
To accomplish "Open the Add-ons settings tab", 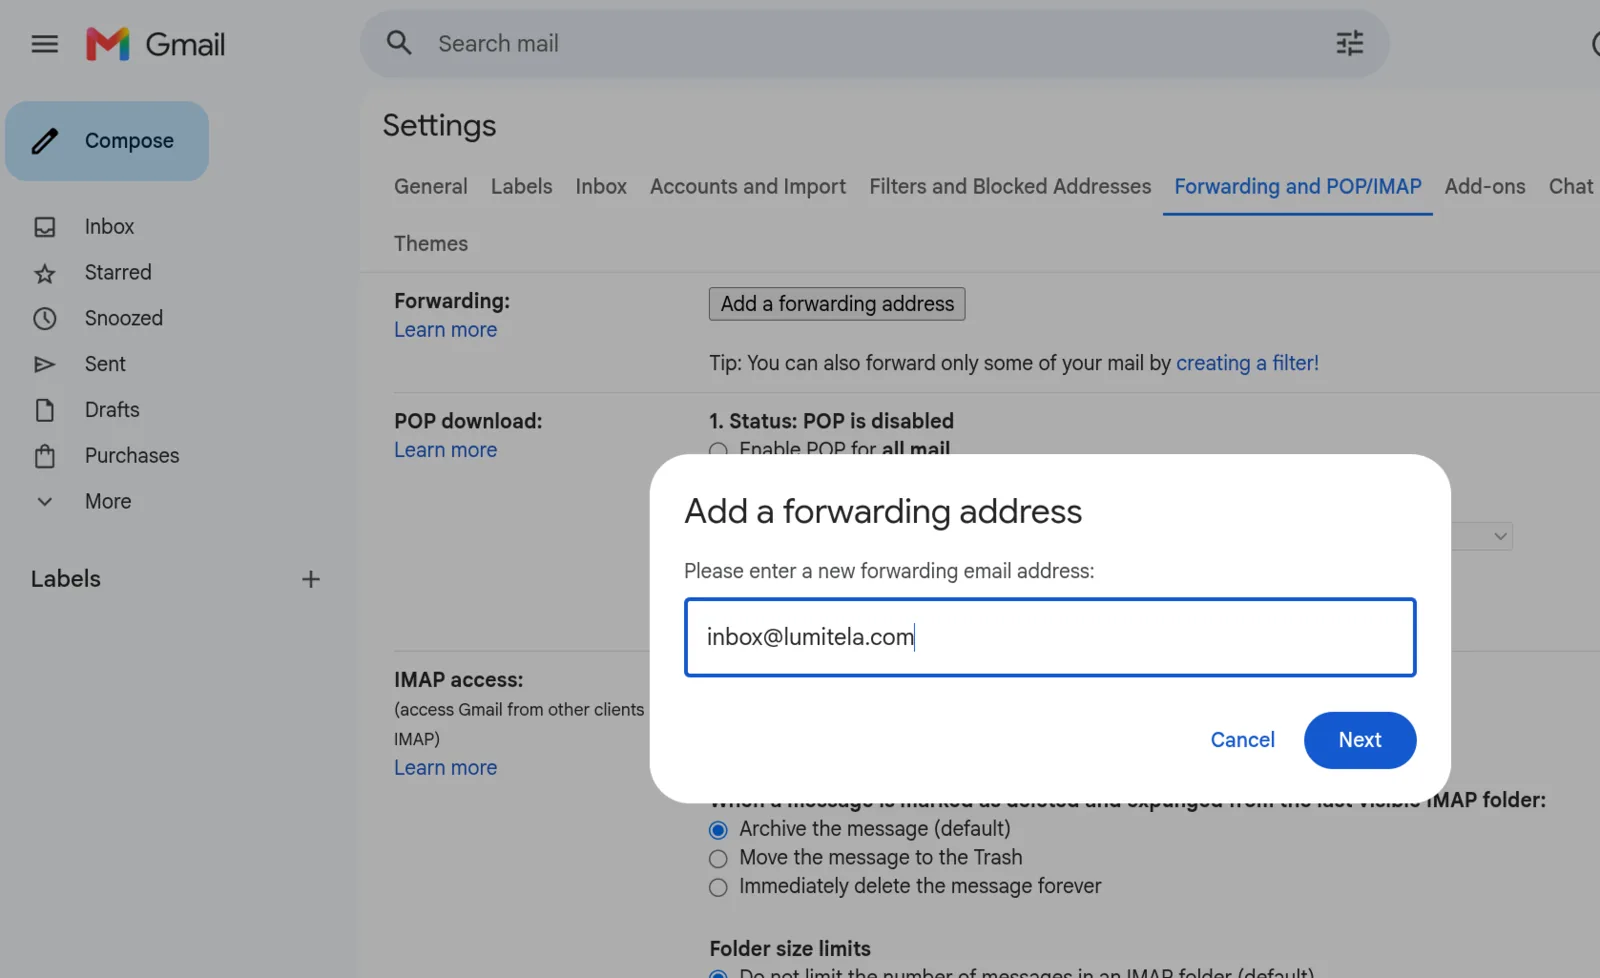I will [x=1485, y=187].
